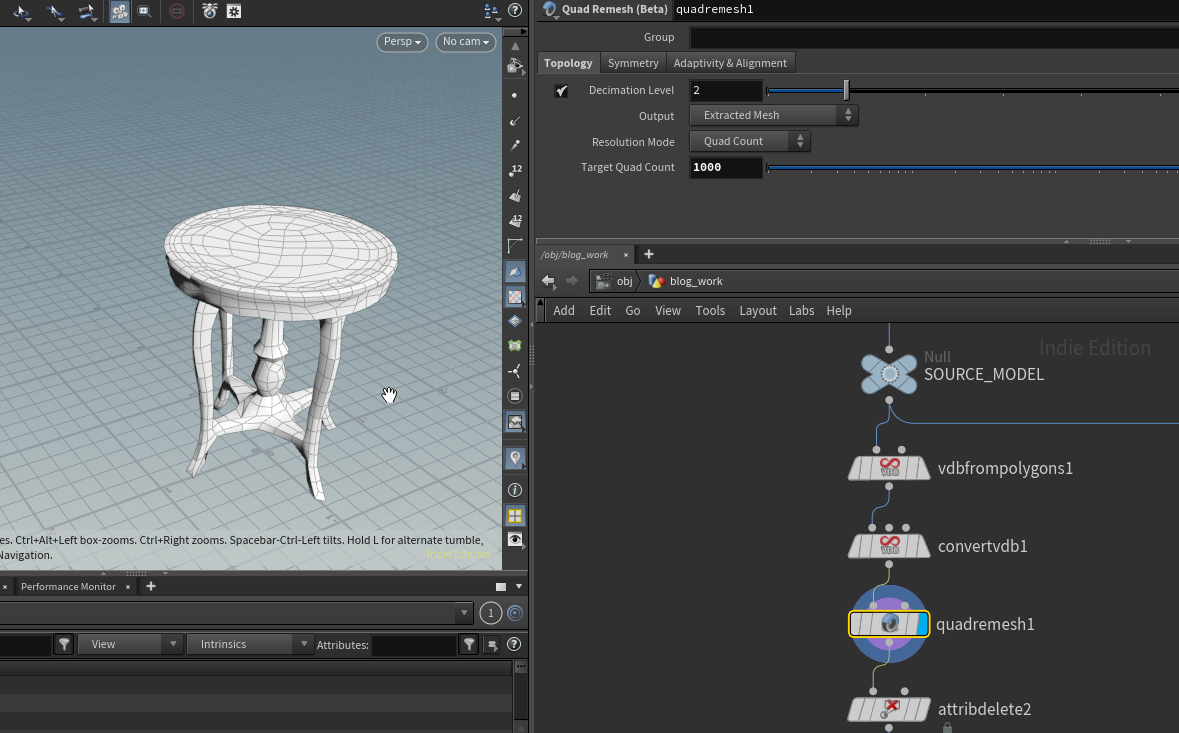Expand the node path dropdown arrow in spreadsheet
1179x733 pixels.
coord(464,613)
